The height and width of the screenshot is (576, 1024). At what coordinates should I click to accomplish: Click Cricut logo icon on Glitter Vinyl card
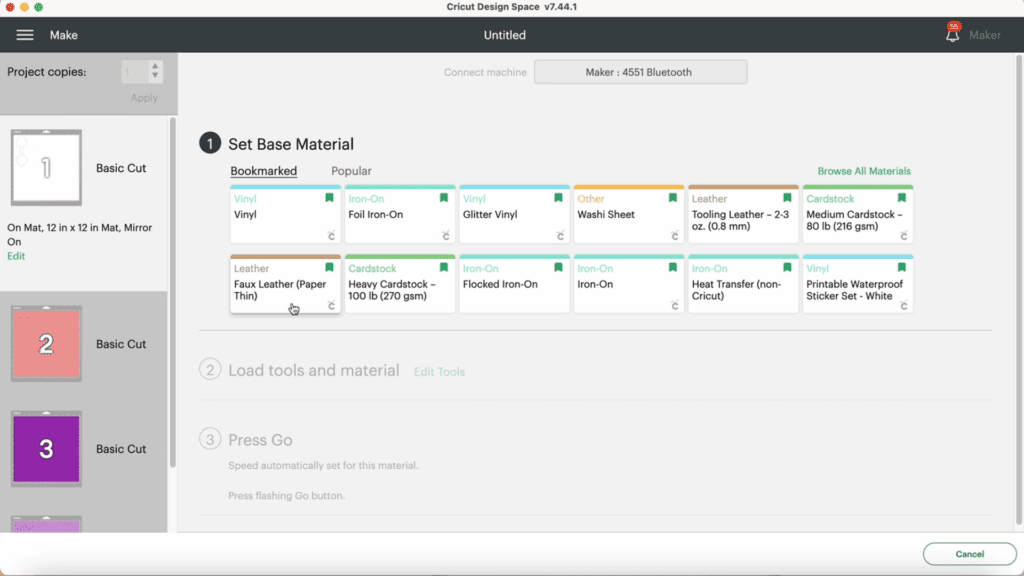tap(560, 236)
